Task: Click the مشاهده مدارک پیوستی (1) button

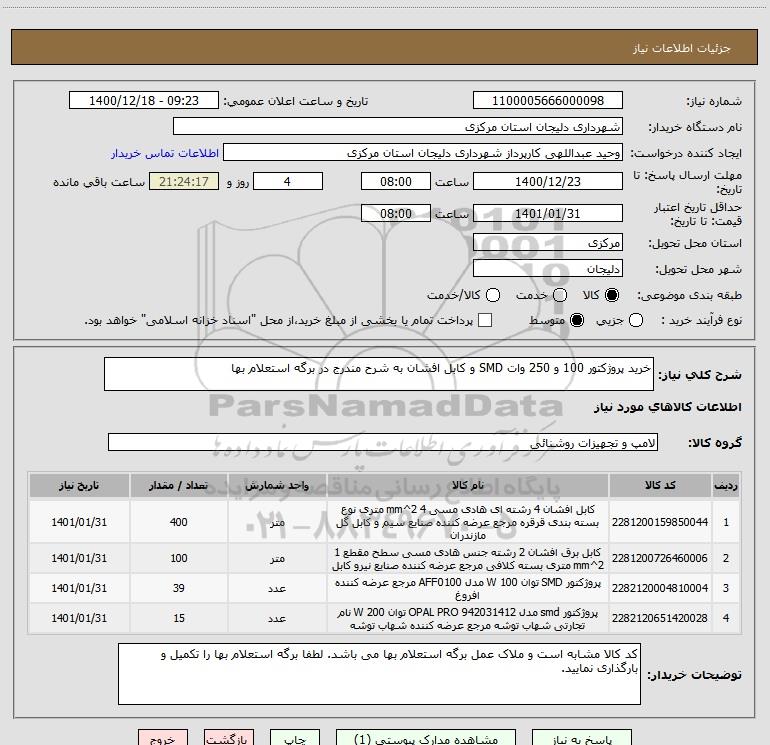Action: [426, 738]
